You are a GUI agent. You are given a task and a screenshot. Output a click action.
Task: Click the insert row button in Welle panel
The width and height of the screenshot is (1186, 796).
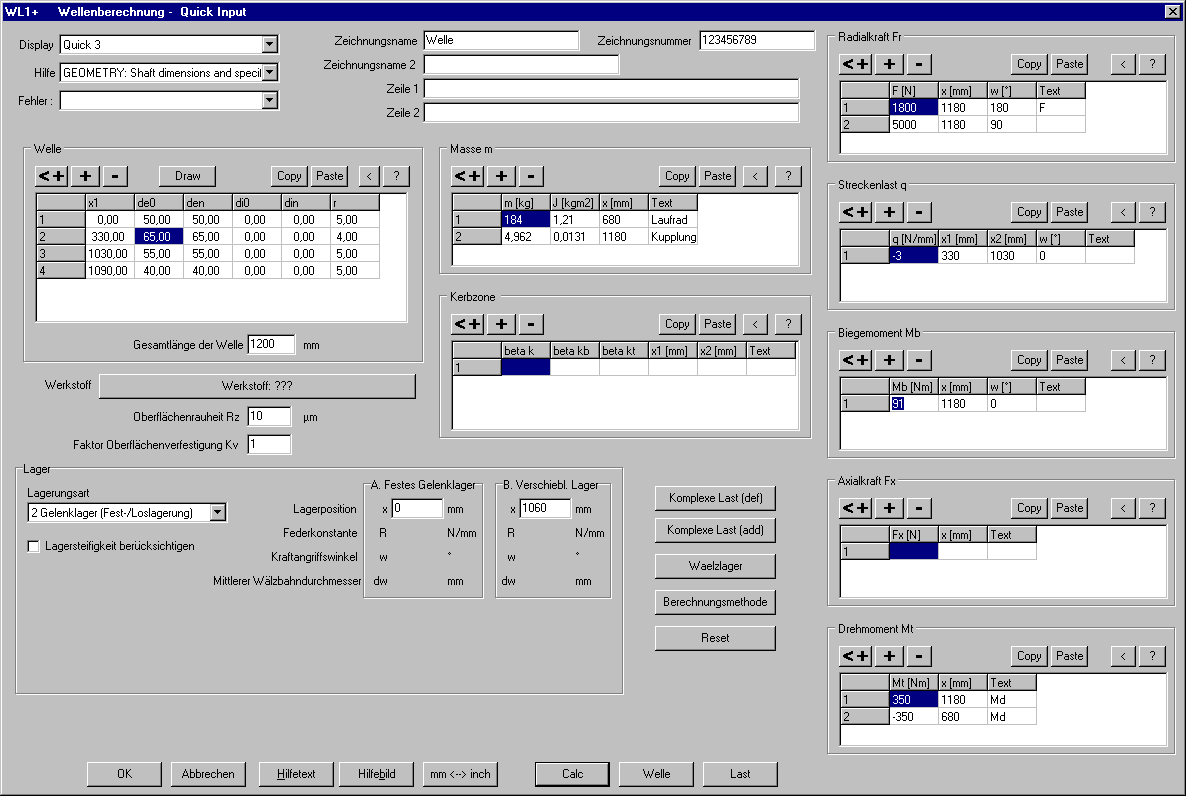[51, 176]
